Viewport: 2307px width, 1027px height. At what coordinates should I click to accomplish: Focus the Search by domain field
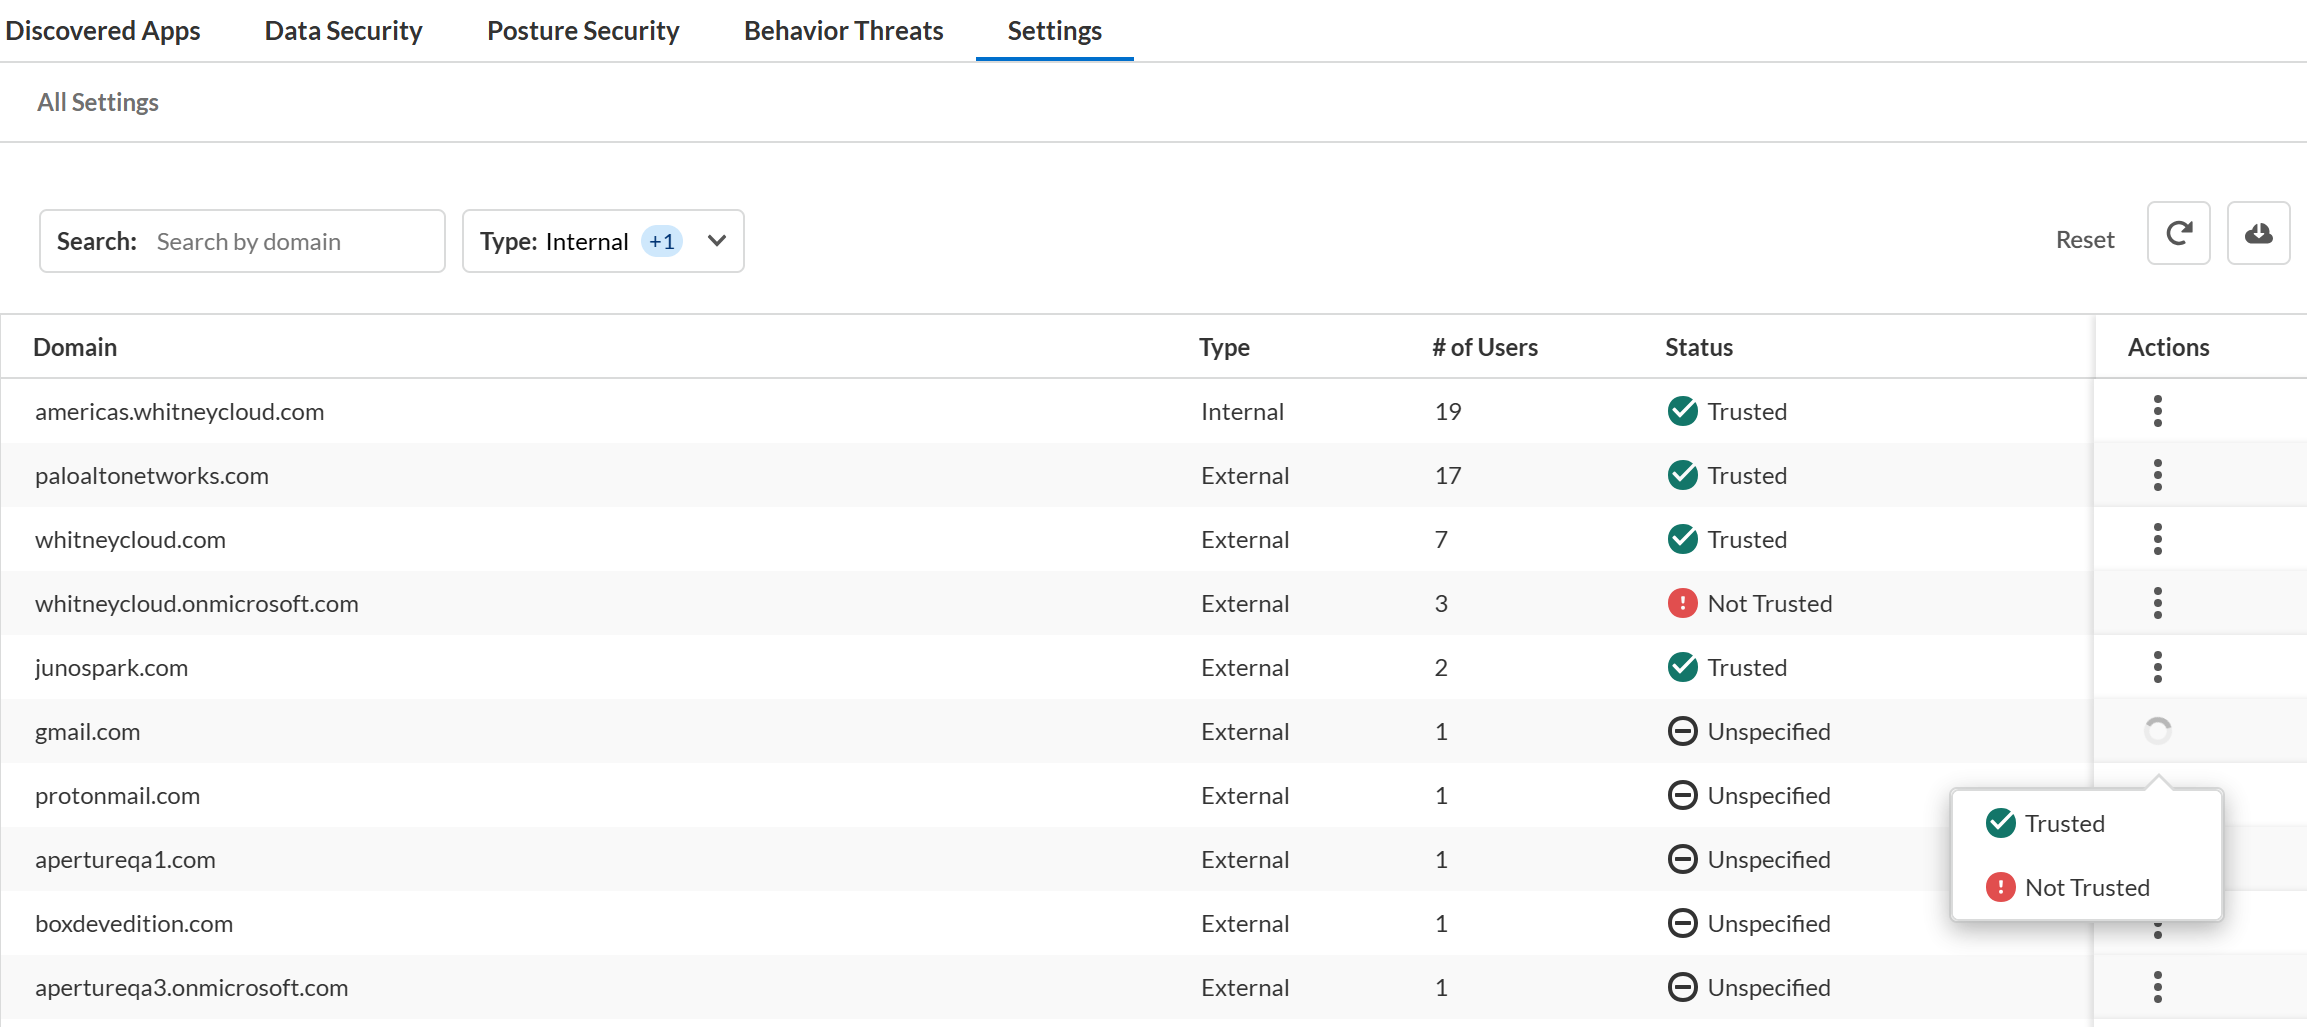pos(290,241)
